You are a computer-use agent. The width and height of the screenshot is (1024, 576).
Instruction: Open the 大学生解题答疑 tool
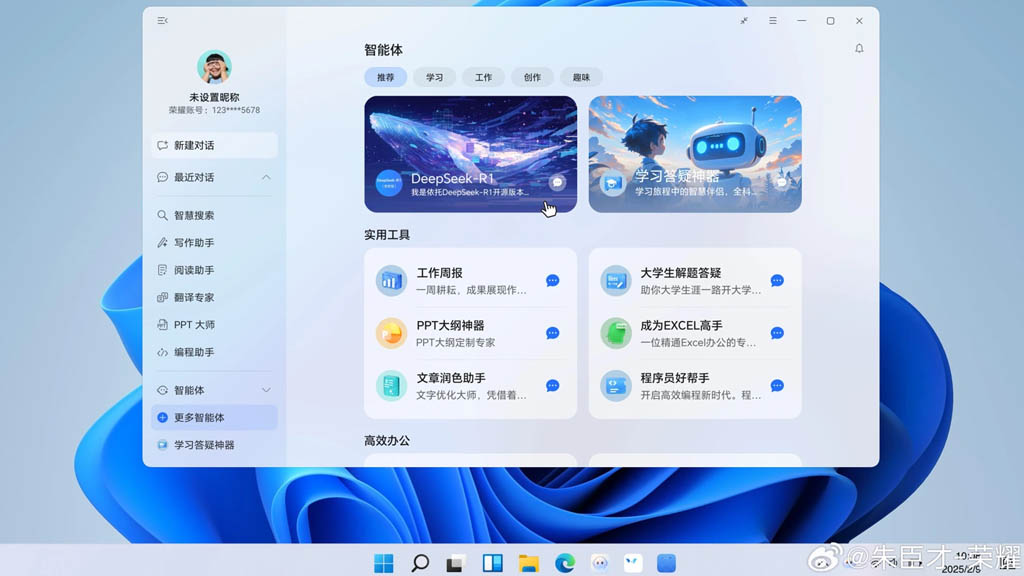(x=695, y=281)
